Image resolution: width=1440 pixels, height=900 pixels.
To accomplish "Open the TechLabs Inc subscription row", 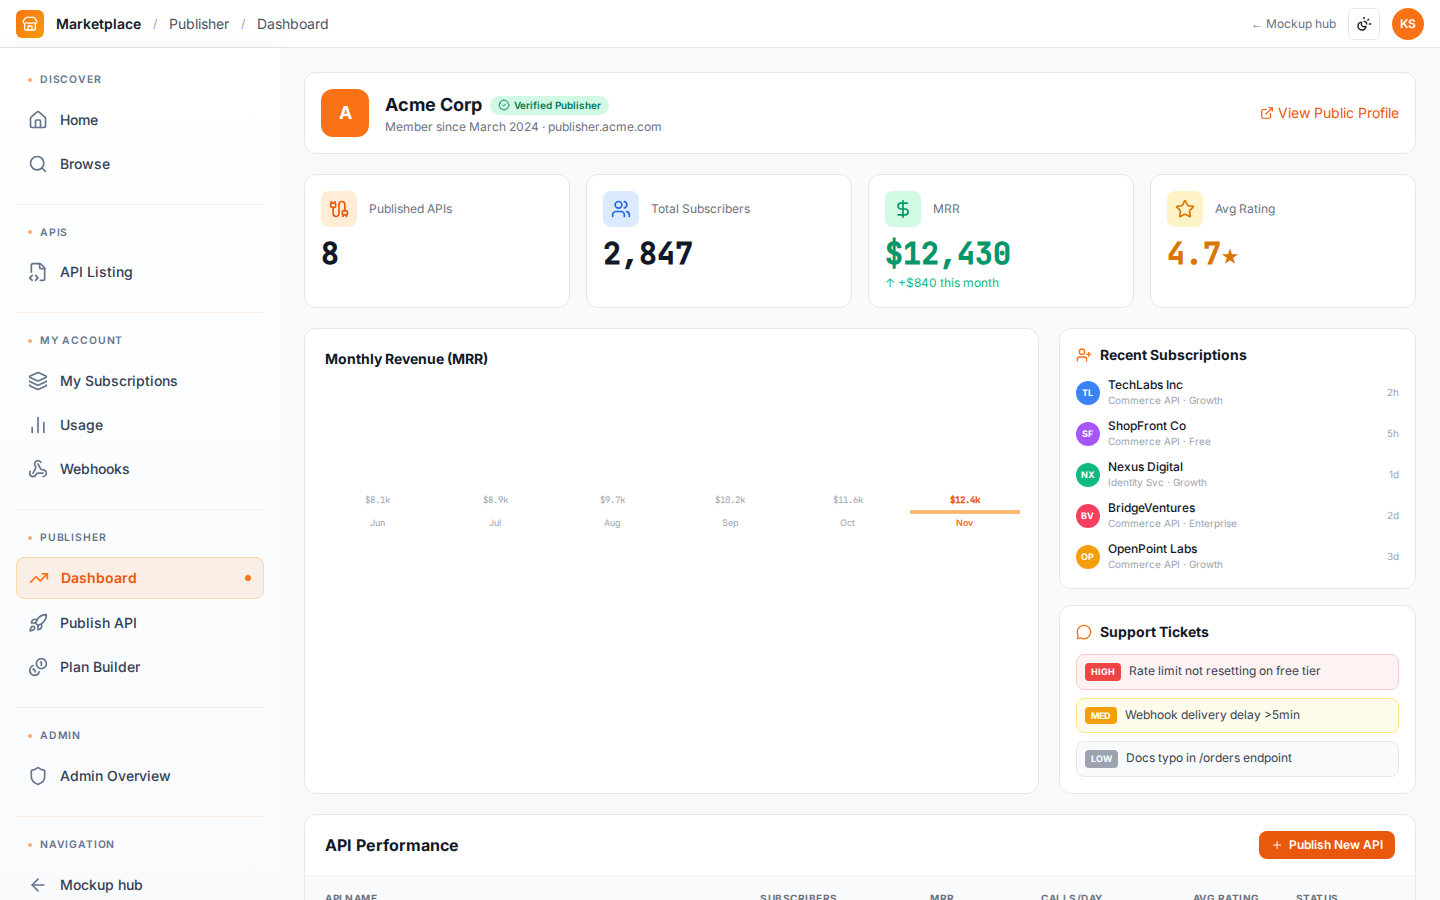I will (1237, 393).
